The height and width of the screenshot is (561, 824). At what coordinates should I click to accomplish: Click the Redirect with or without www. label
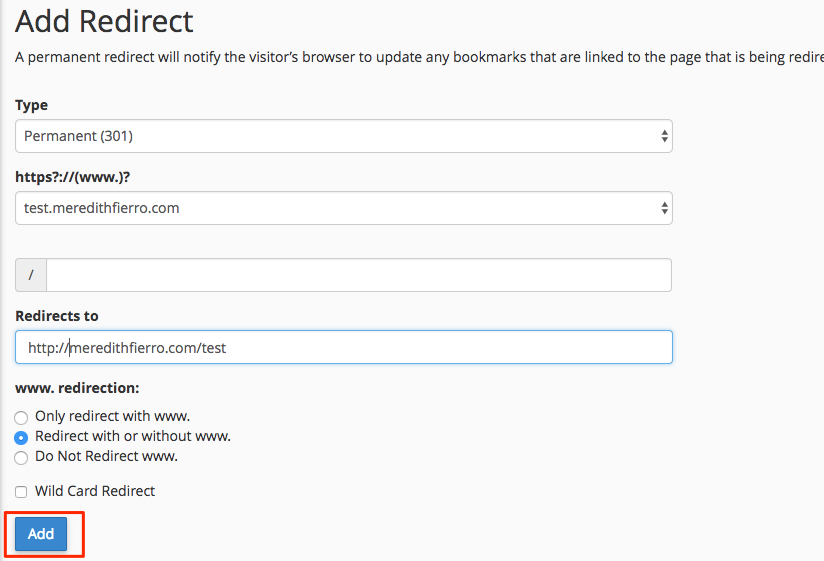click(x=133, y=436)
